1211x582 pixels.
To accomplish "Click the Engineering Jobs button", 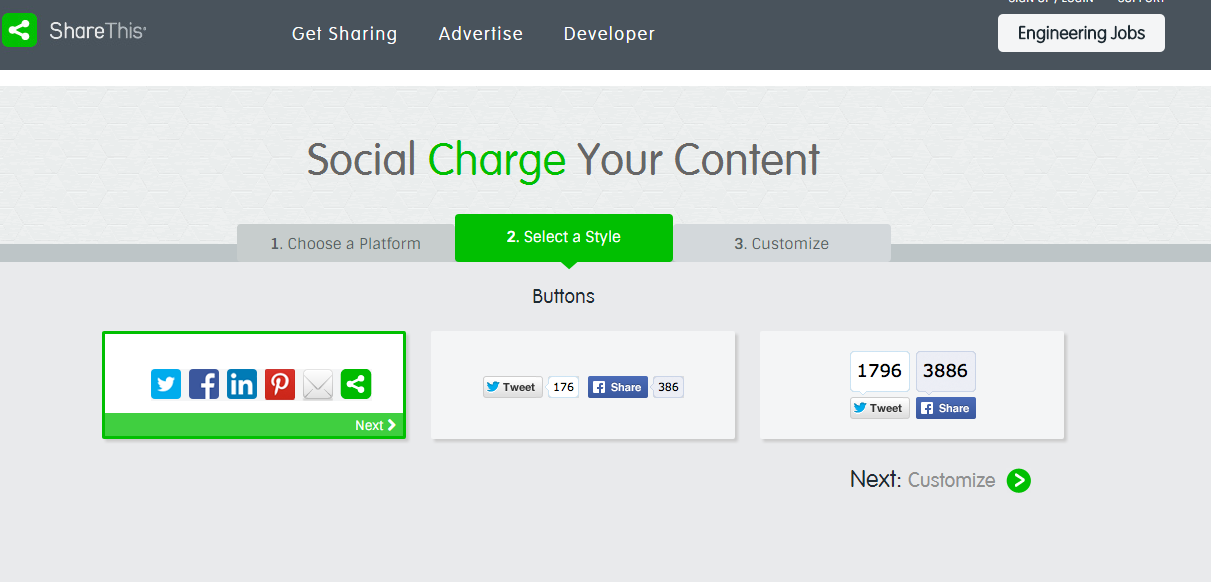I will 1081,33.
